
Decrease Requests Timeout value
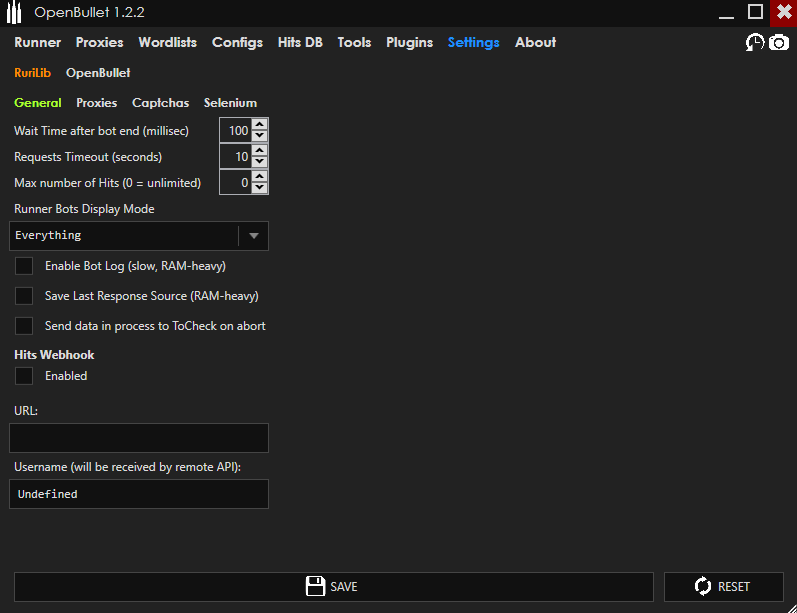pyautogui.click(x=260, y=162)
